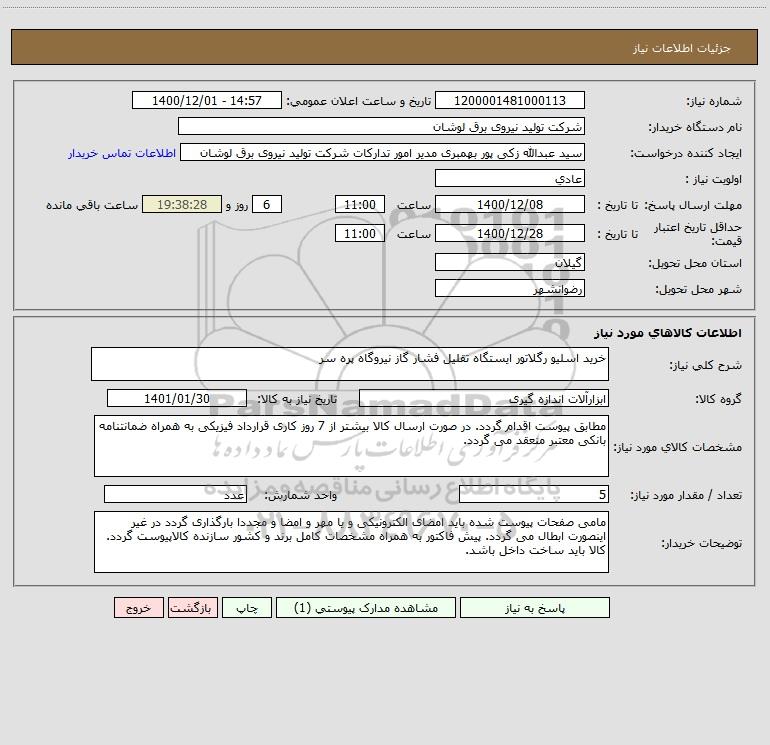Click the announcement date field 1400/12/01 - 14:57
770x745 pixels.
point(207,100)
